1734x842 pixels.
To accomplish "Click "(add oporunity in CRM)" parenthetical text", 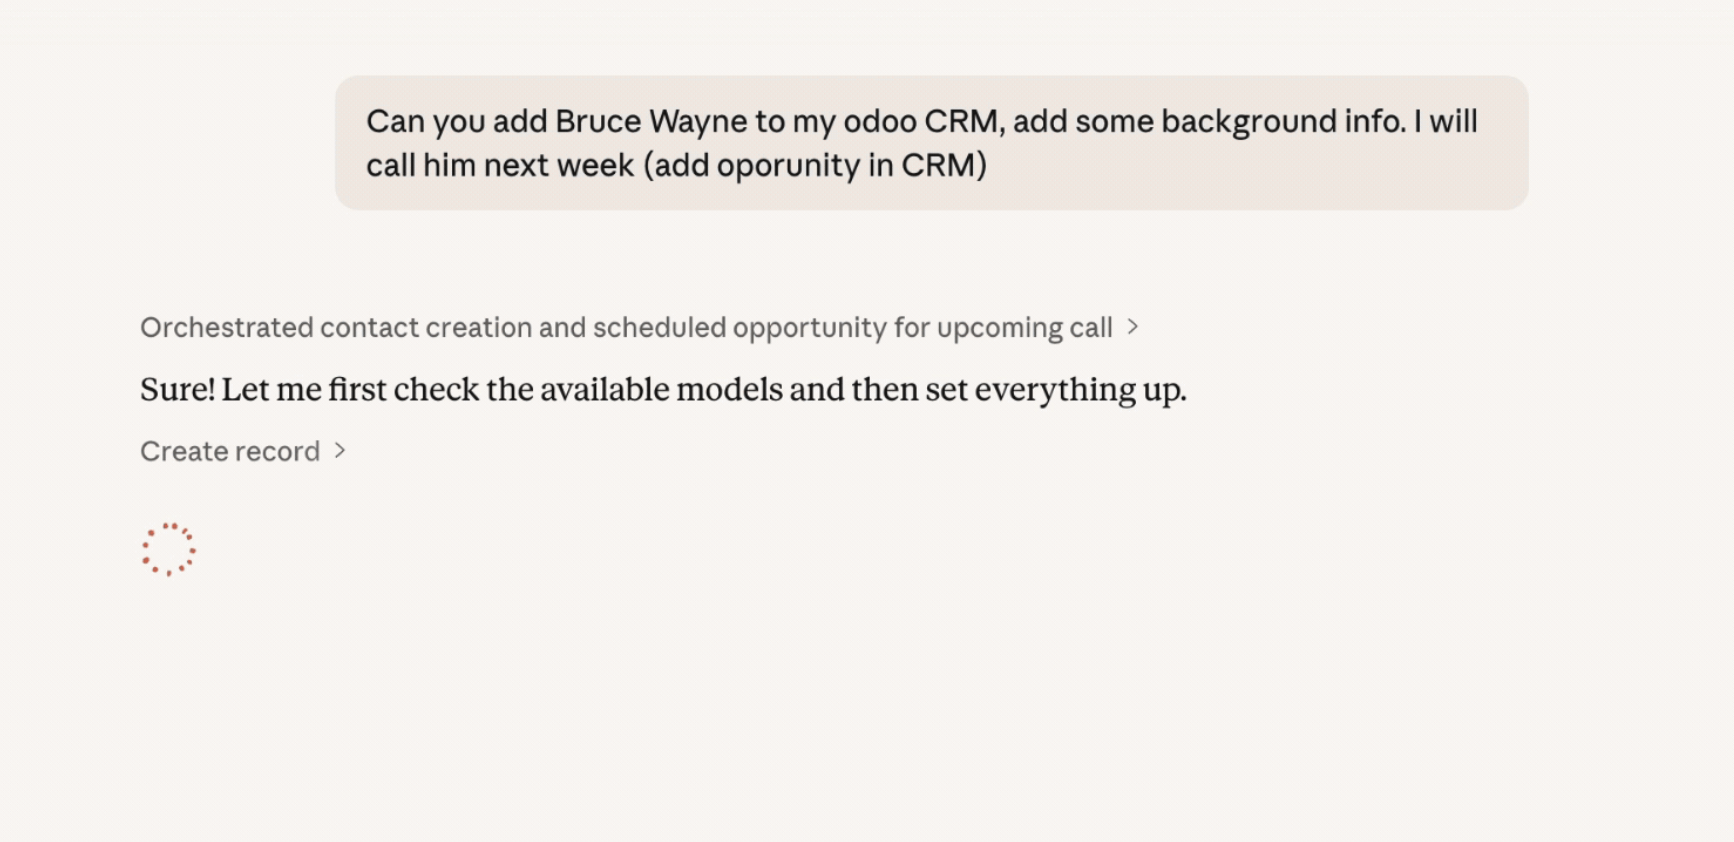I will [815, 165].
